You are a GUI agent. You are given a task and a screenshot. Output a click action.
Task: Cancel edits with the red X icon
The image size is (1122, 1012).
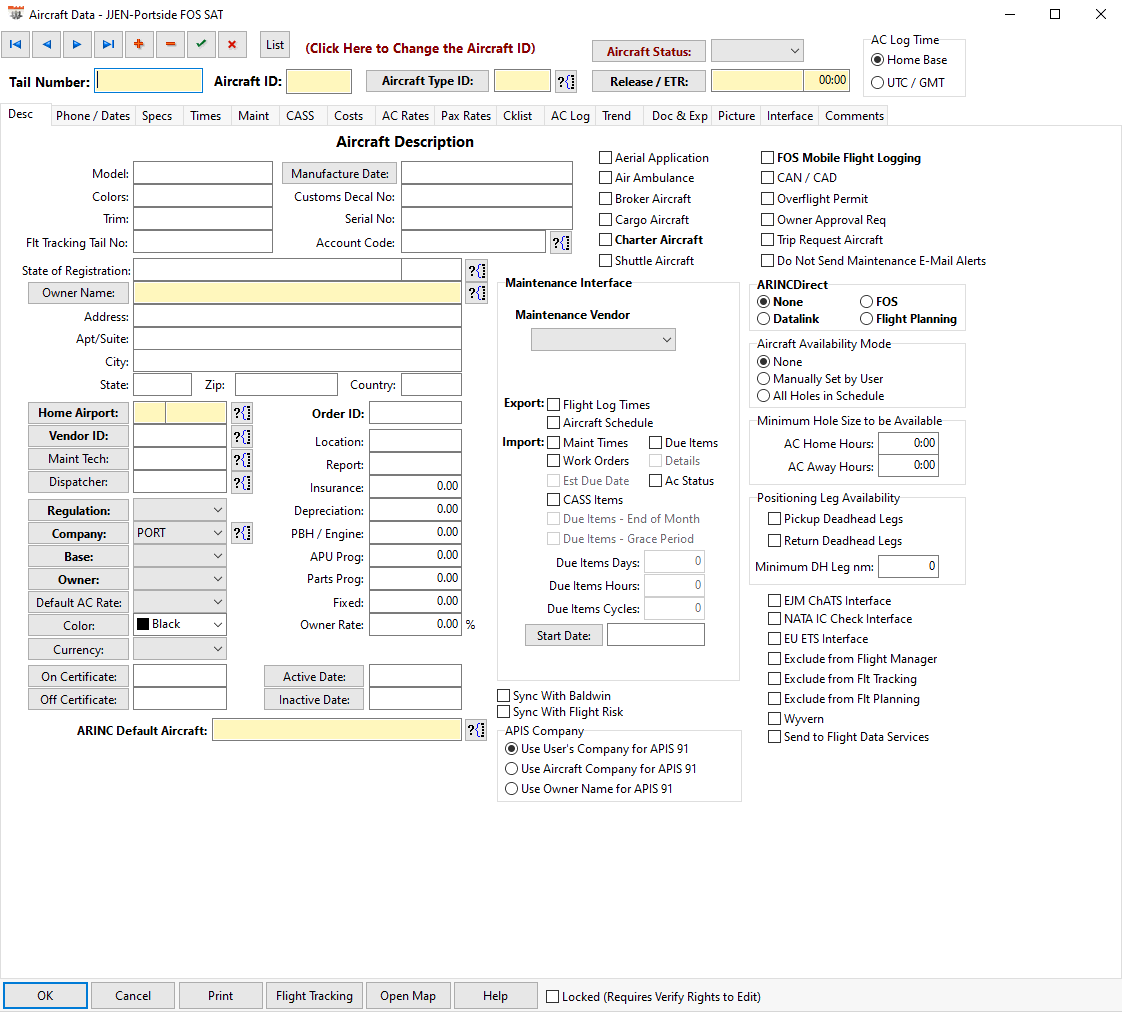[232, 44]
